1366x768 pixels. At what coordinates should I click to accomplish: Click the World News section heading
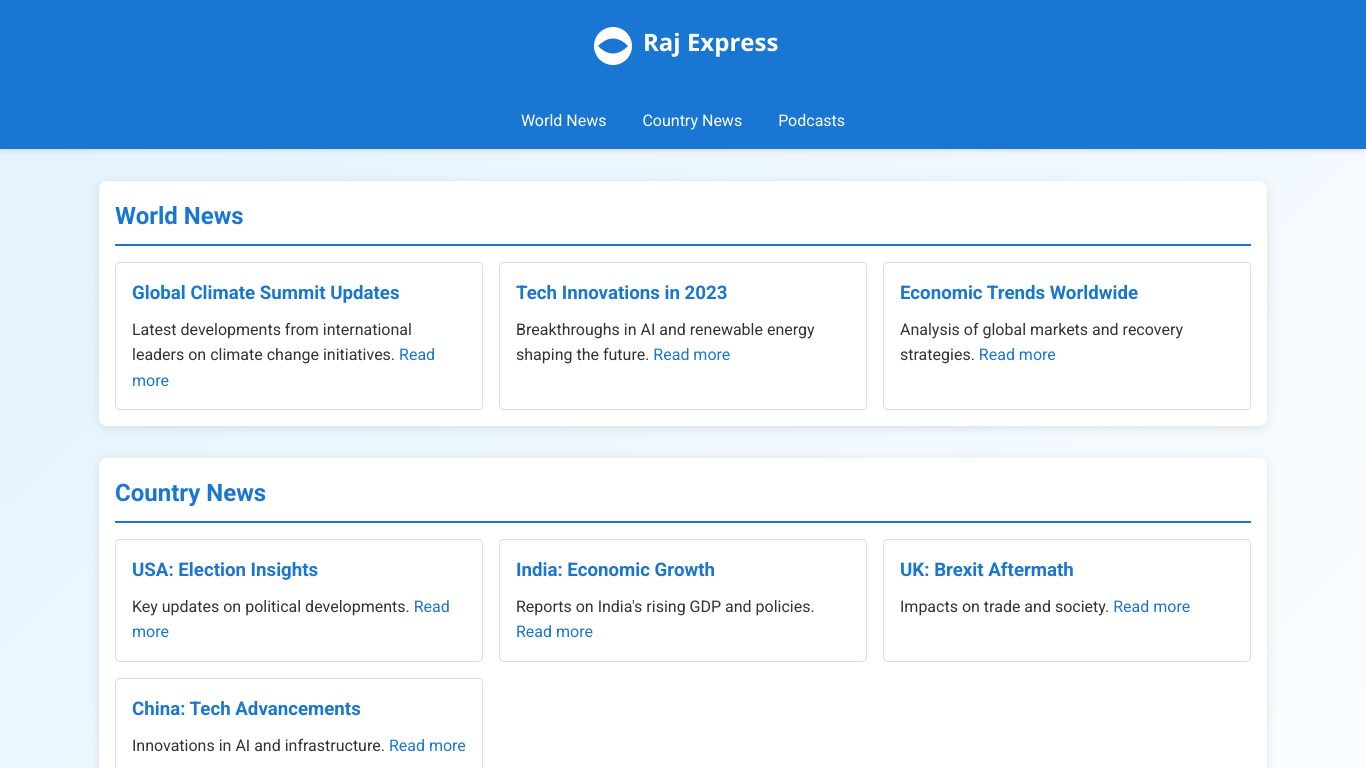tap(179, 216)
